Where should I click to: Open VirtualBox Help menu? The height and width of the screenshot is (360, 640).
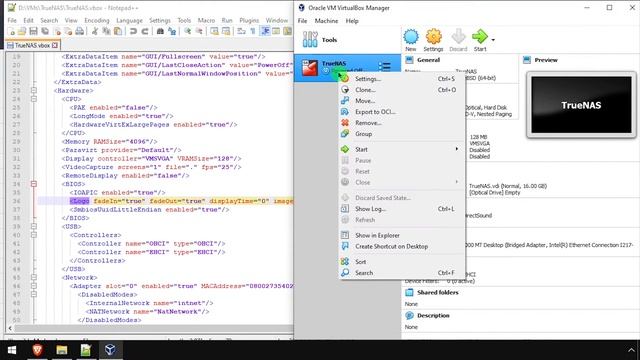click(x=352, y=21)
